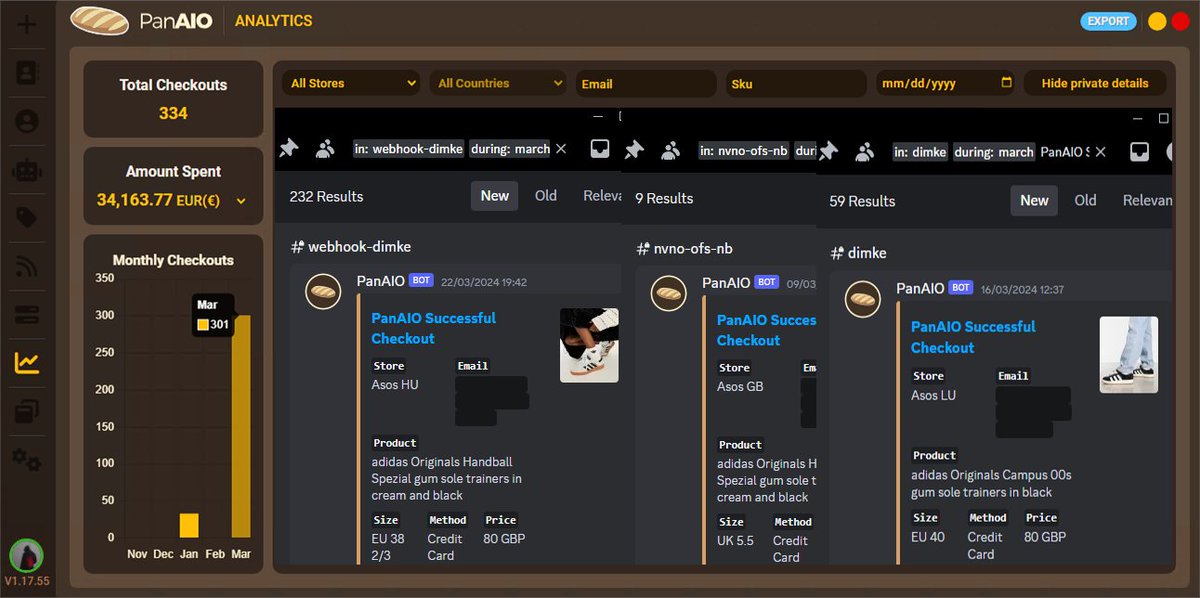Click pin icon beside nvno-ofs-nb search
Viewport: 1200px width, 598px height.
634,150
